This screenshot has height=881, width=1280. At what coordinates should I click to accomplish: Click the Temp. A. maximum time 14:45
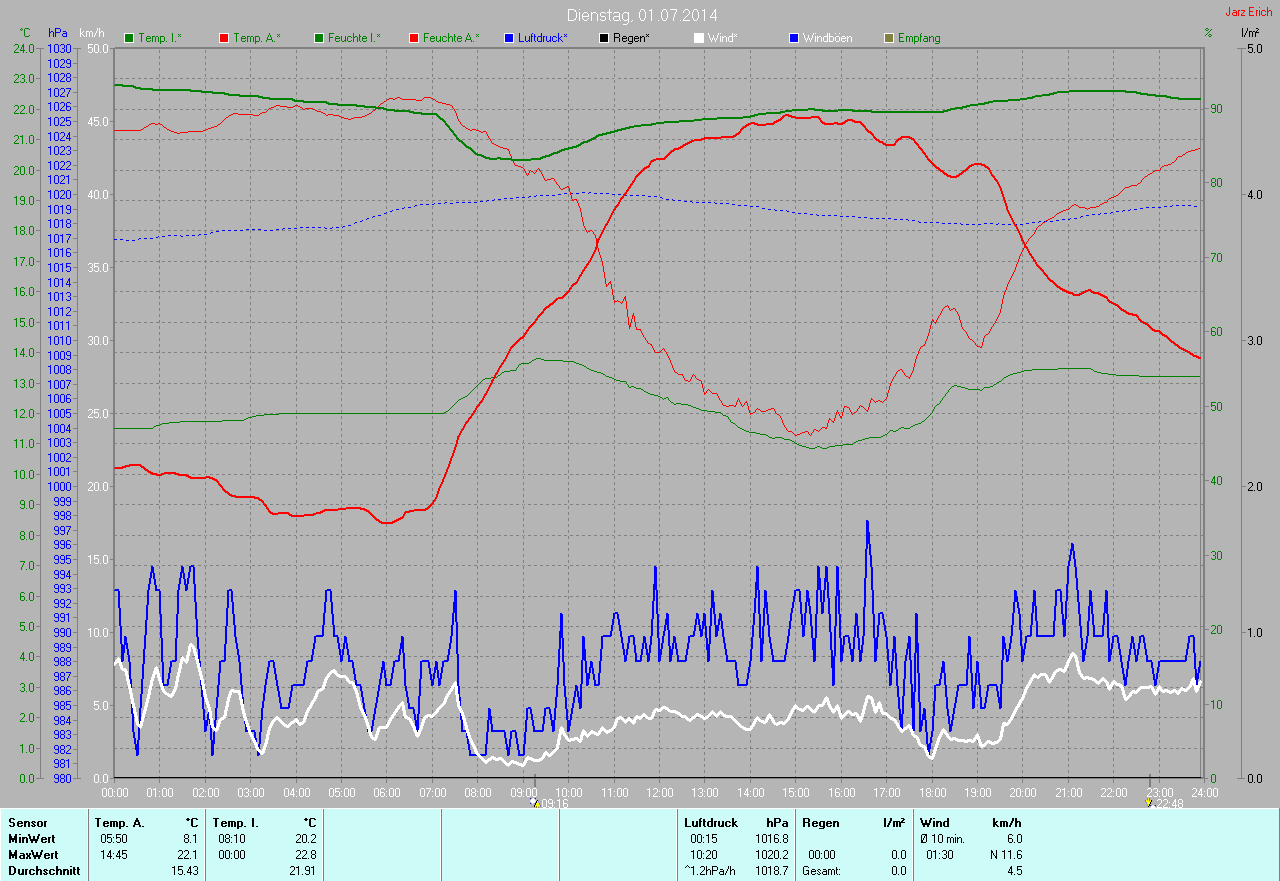tap(113, 855)
